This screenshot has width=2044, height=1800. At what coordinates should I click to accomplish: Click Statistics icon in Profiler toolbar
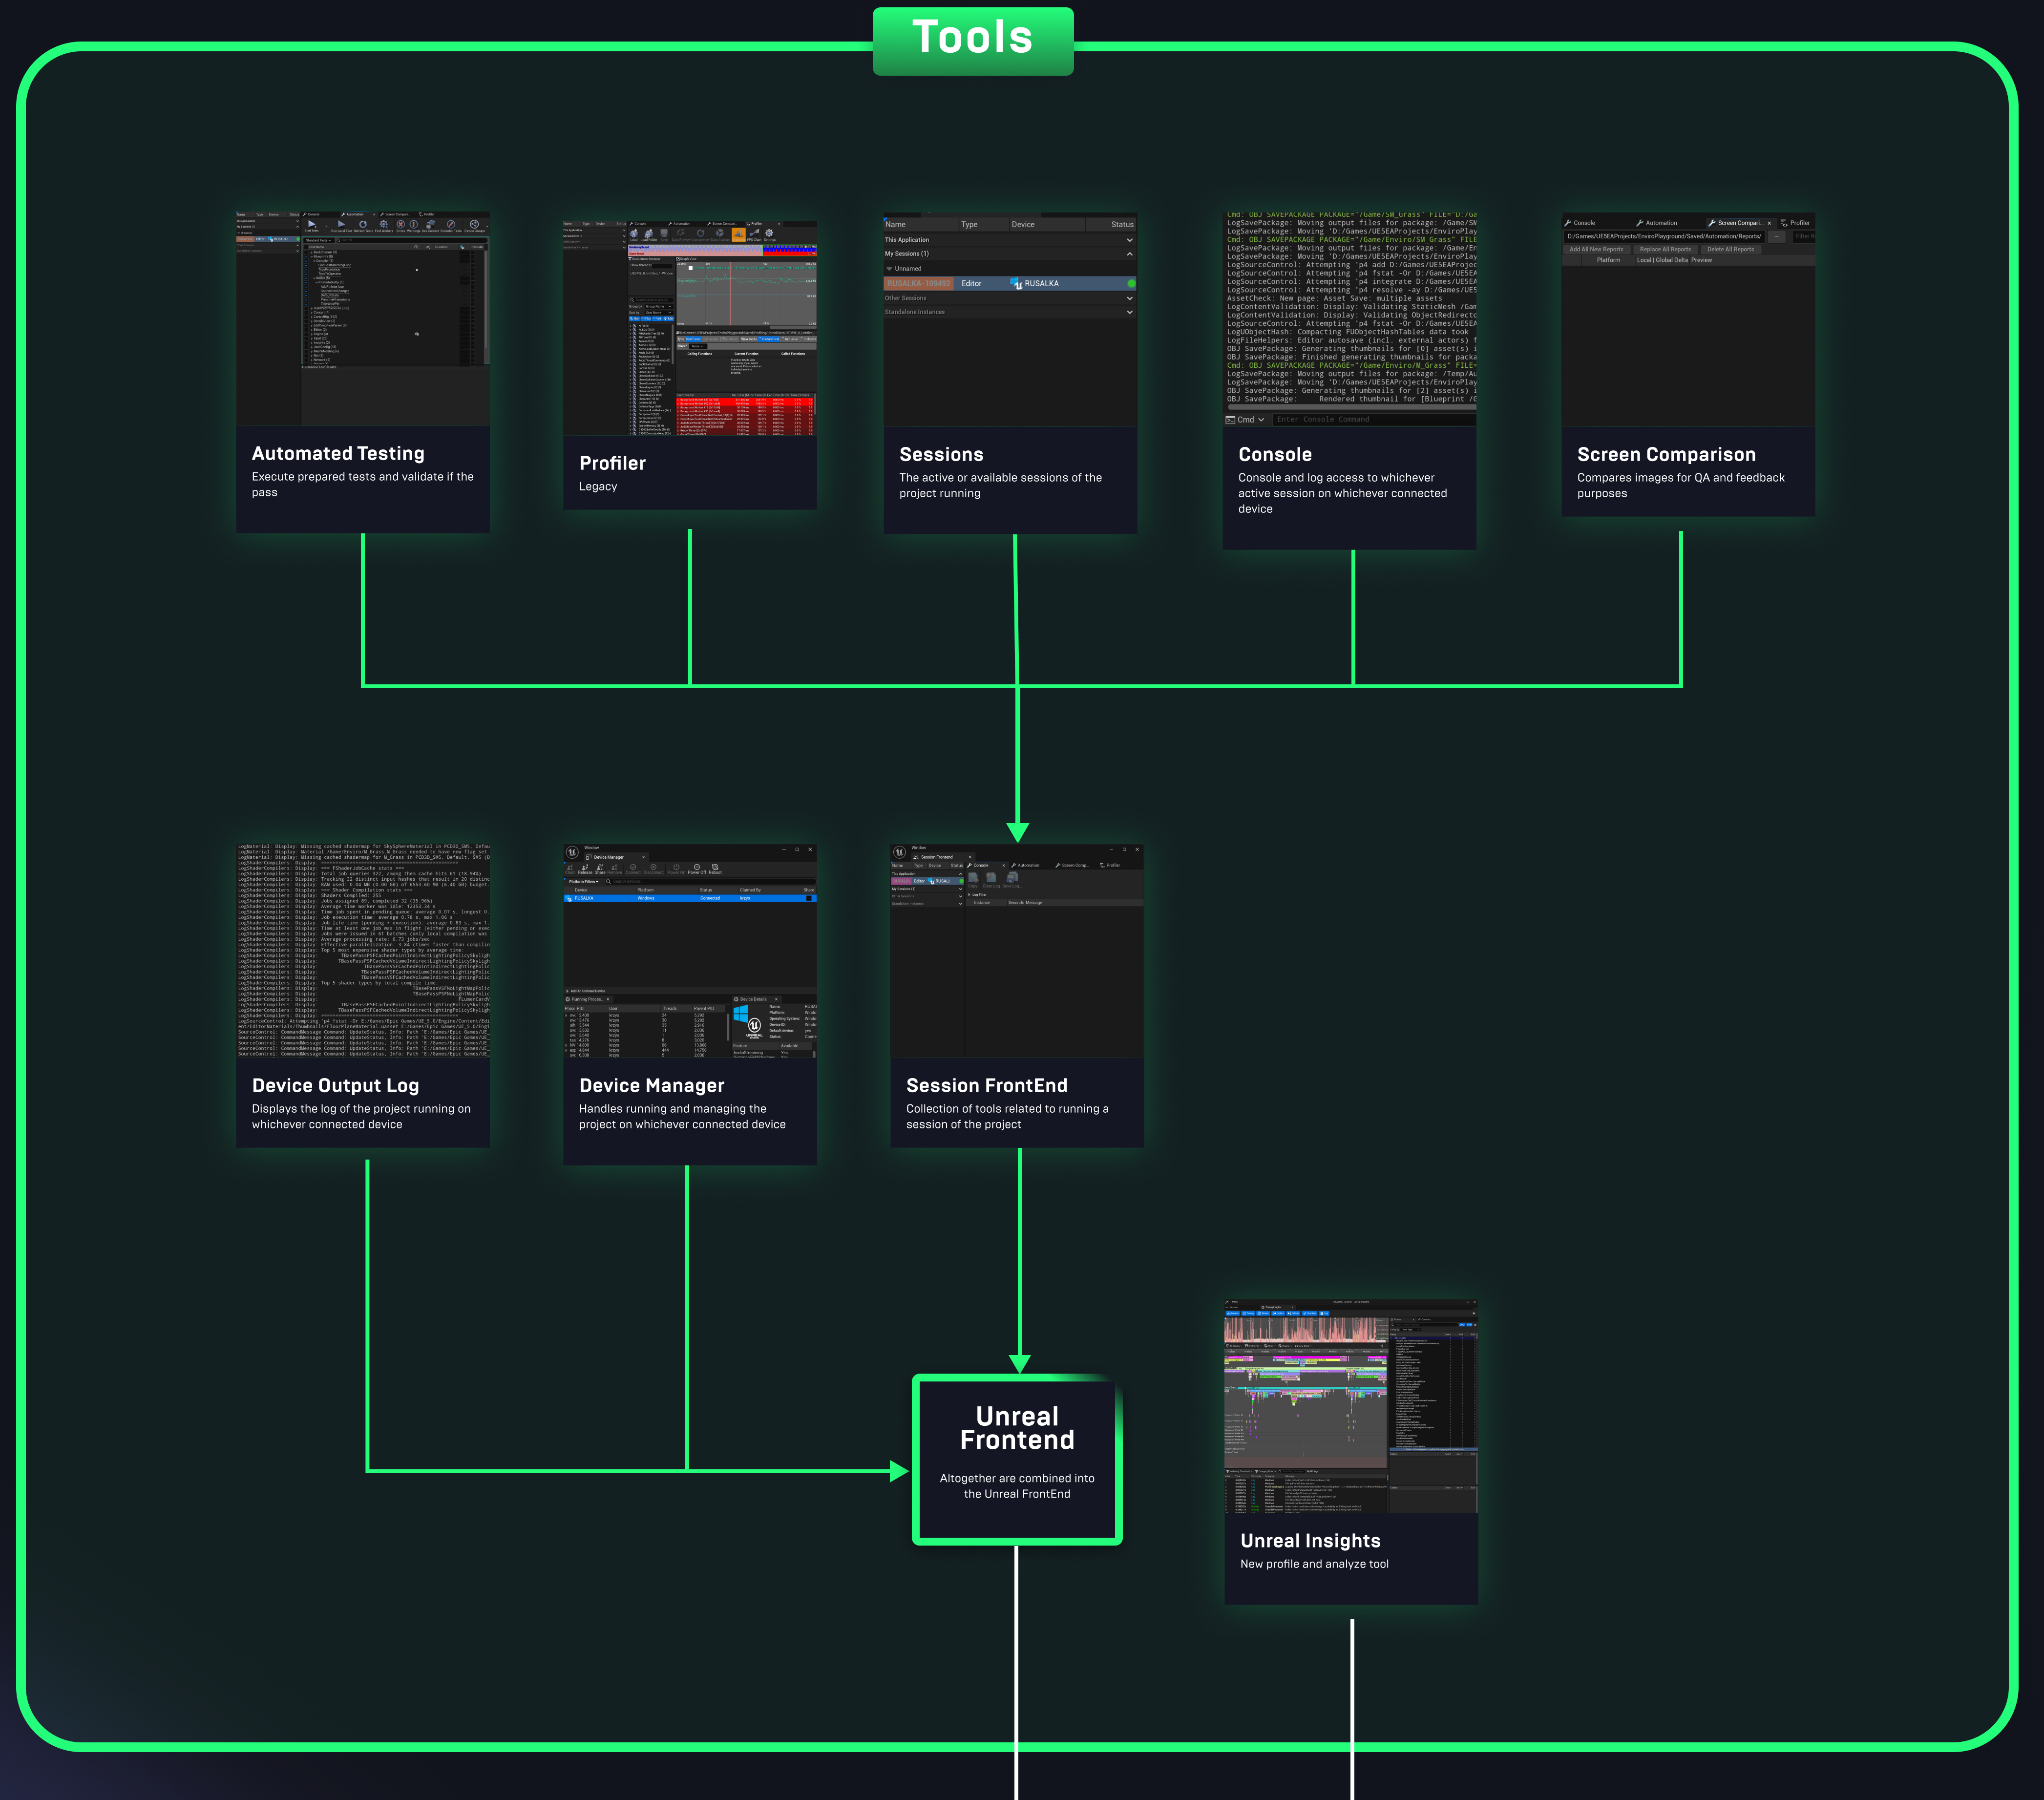(739, 234)
